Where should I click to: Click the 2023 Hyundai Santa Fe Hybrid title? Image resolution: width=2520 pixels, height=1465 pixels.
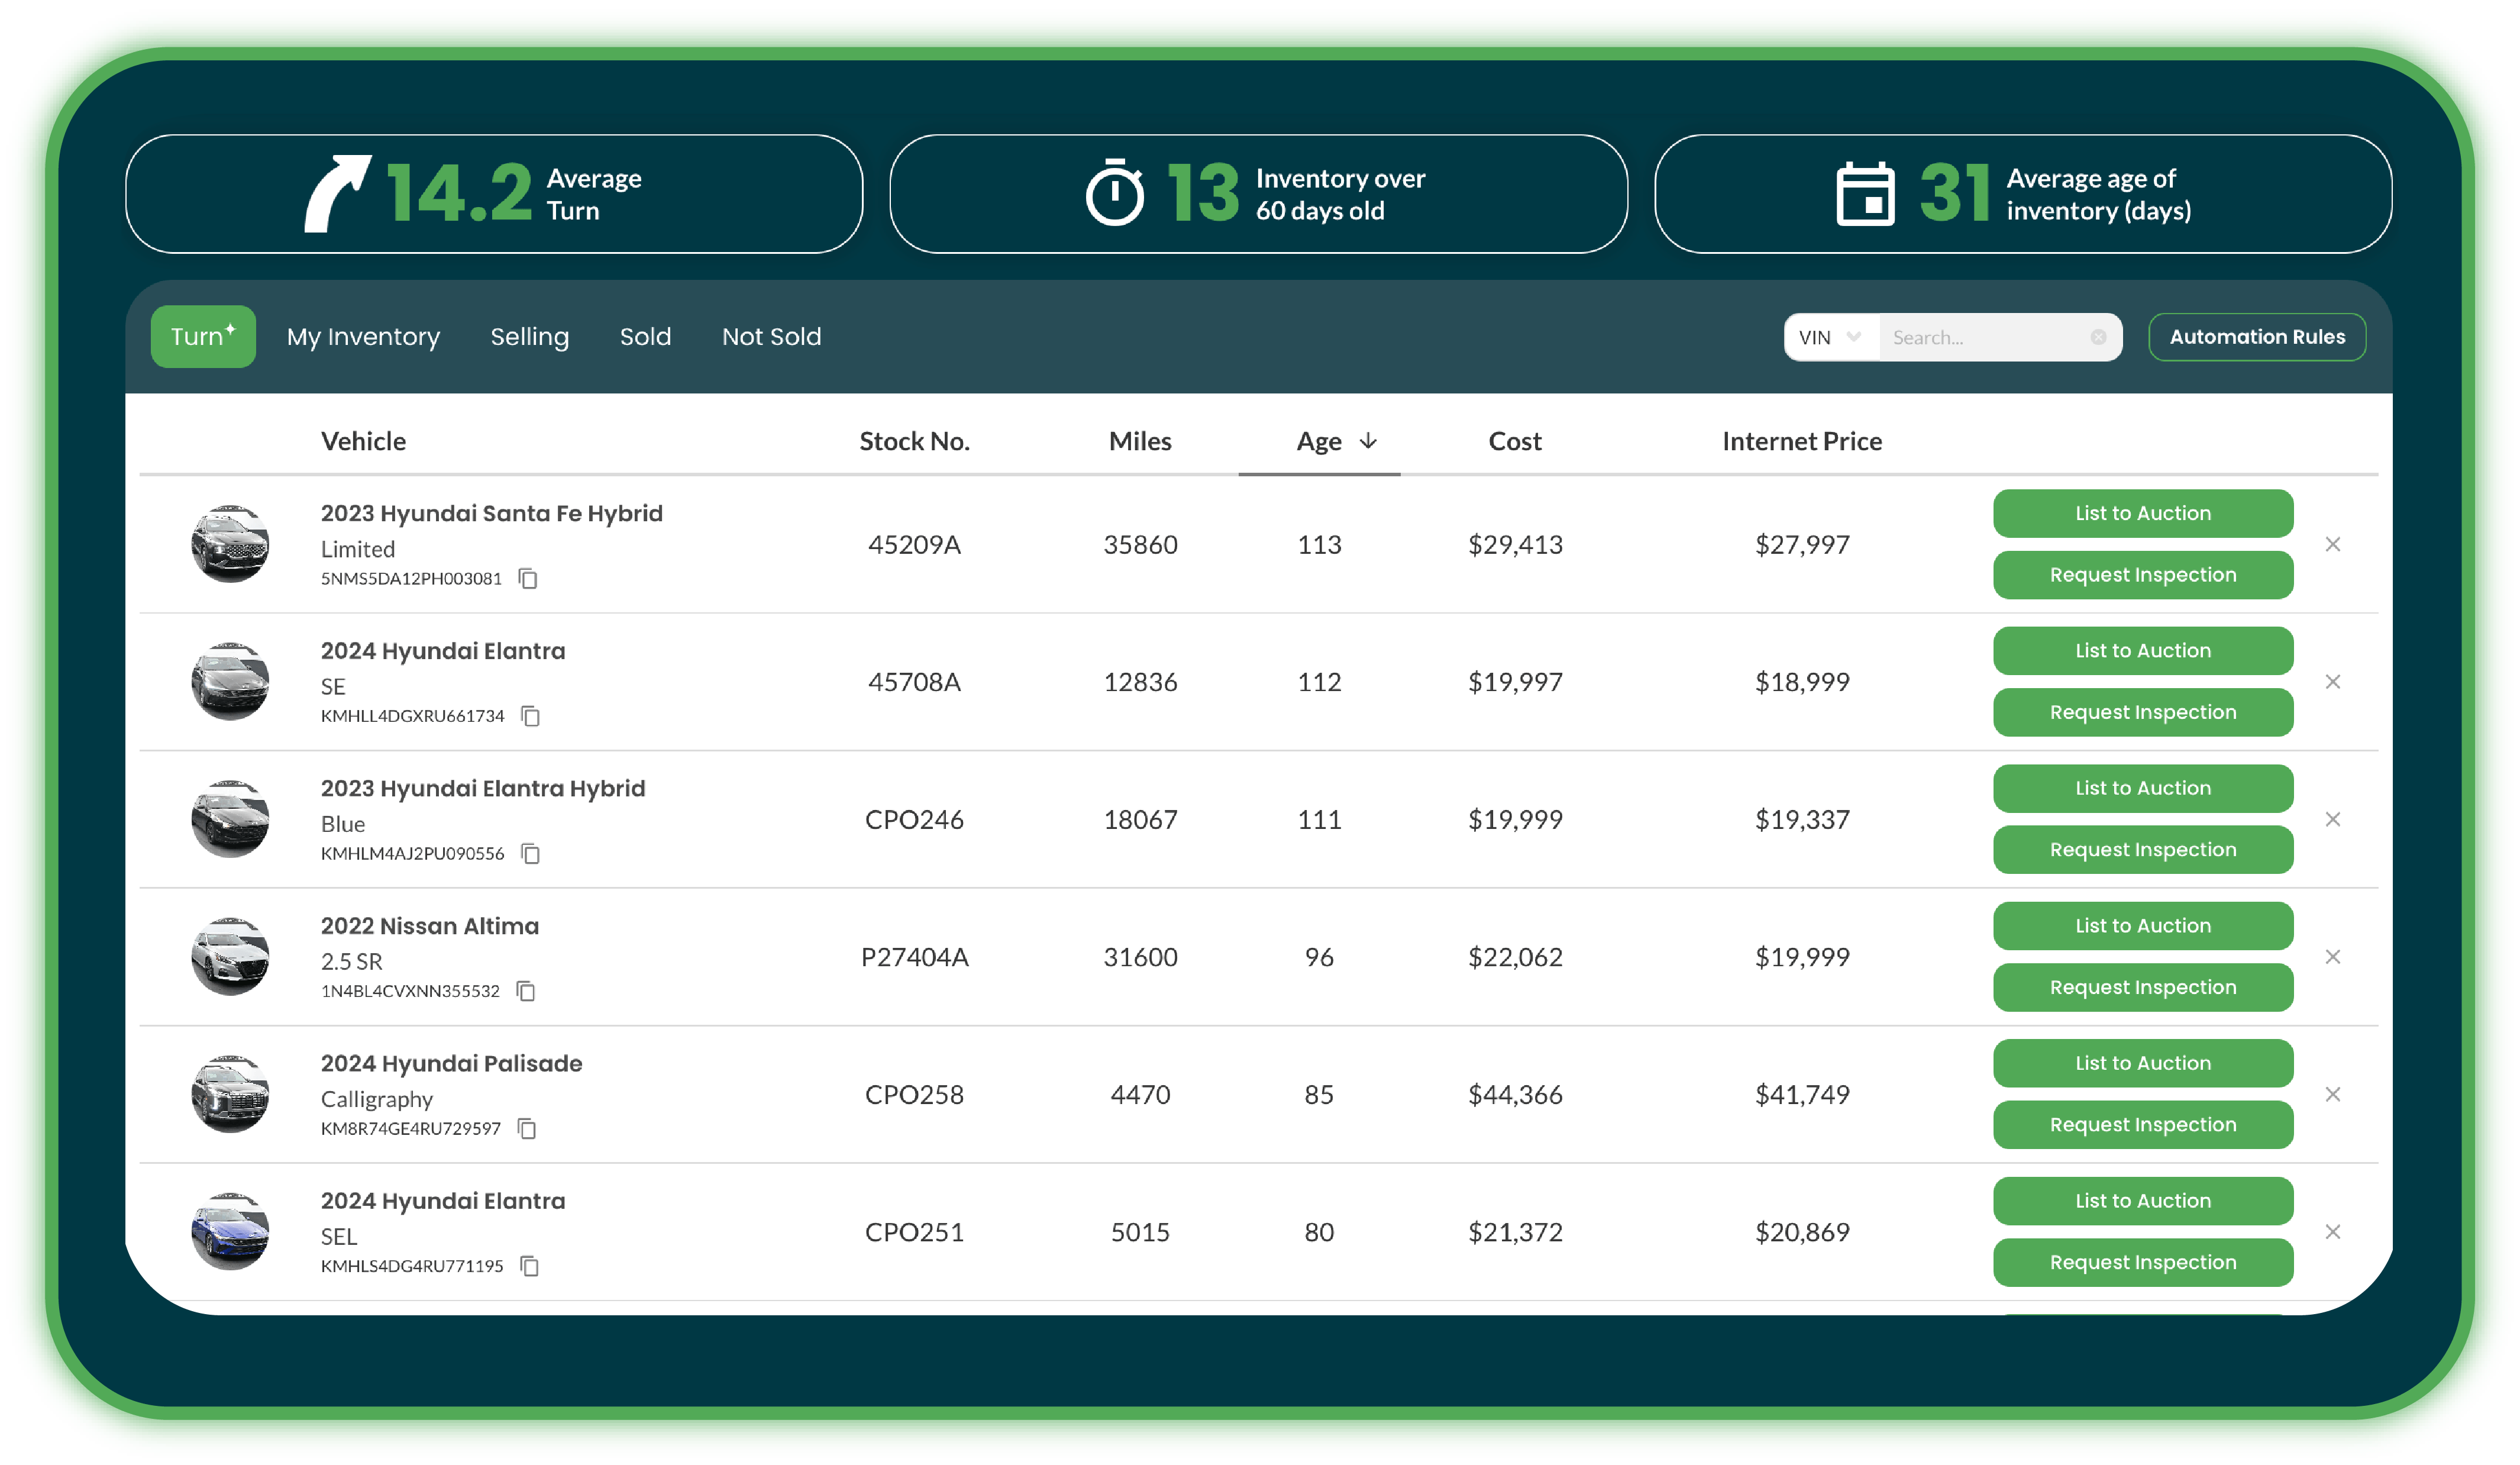click(491, 513)
